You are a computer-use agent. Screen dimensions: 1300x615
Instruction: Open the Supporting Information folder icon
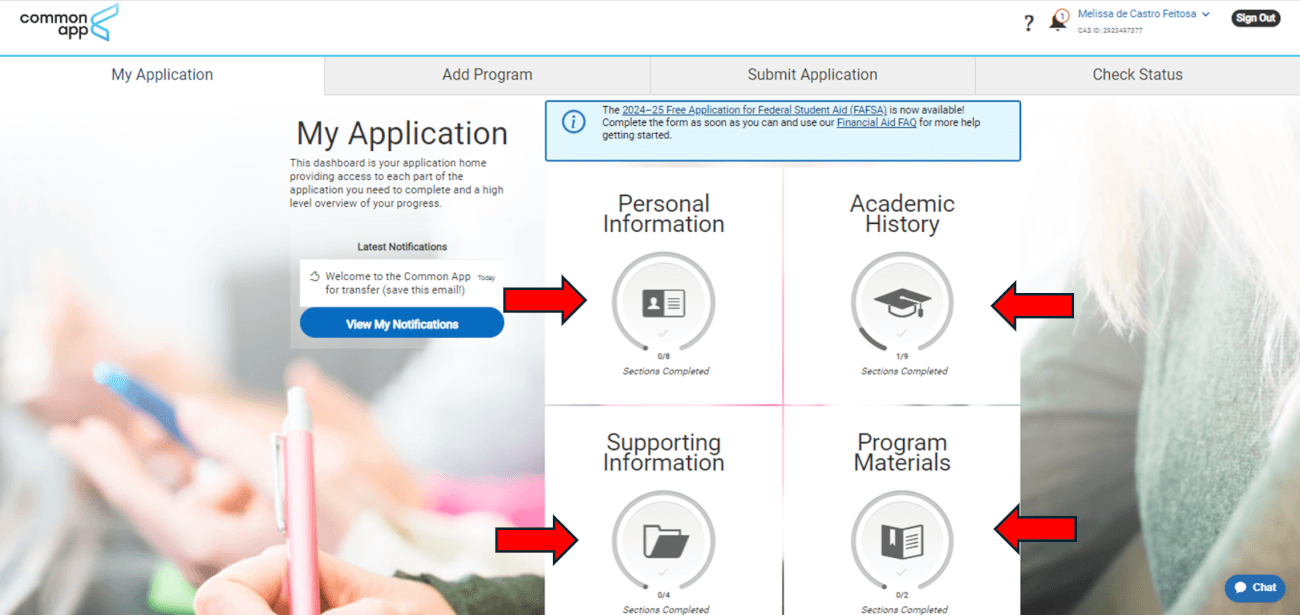[663, 541]
